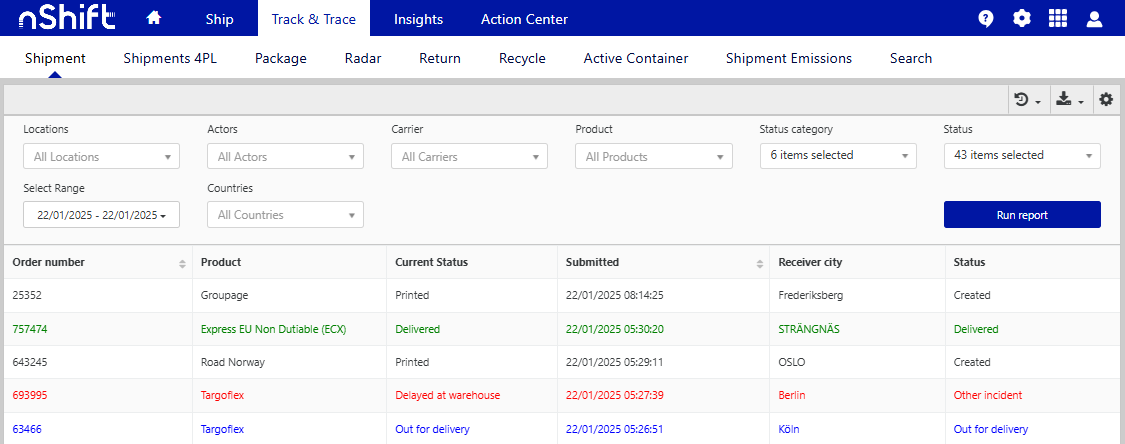1125x444 pixels.
Task: Sort by Order number column arrows
Action: point(182,263)
